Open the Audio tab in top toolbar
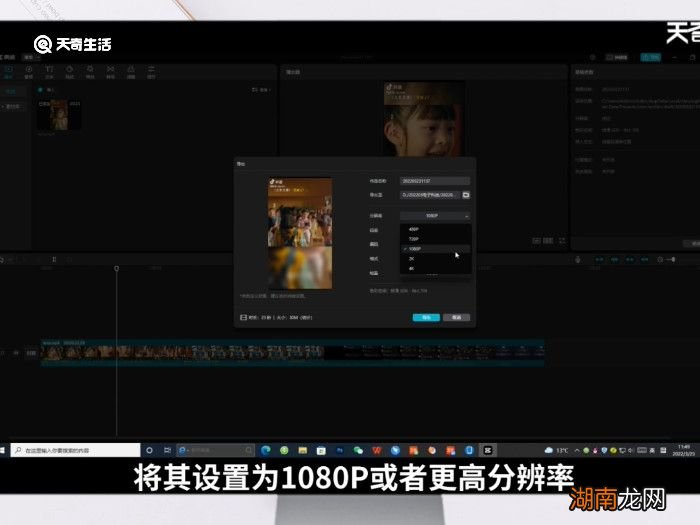The width and height of the screenshot is (700, 525). point(29,72)
